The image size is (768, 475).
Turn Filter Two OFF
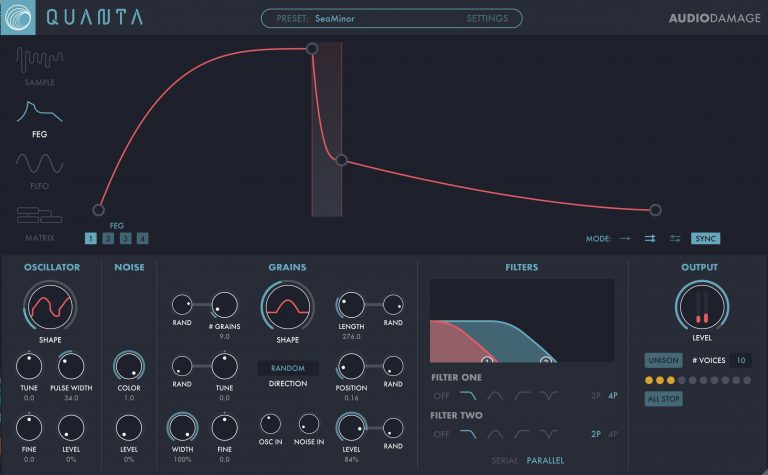click(x=441, y=434)
